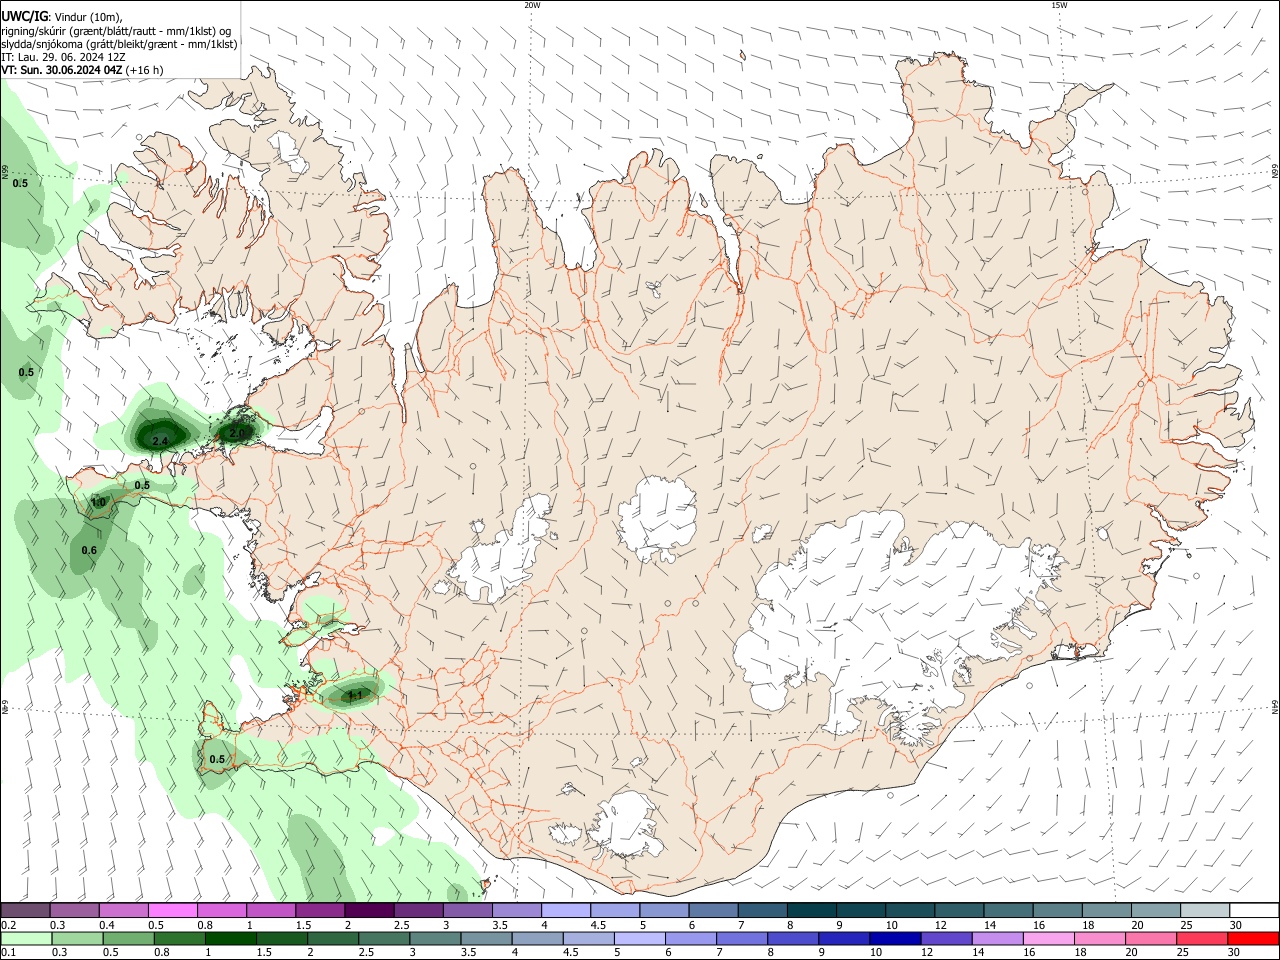Click the title text 'UWC/IG: Vindur (10m)'

point(62,16)
